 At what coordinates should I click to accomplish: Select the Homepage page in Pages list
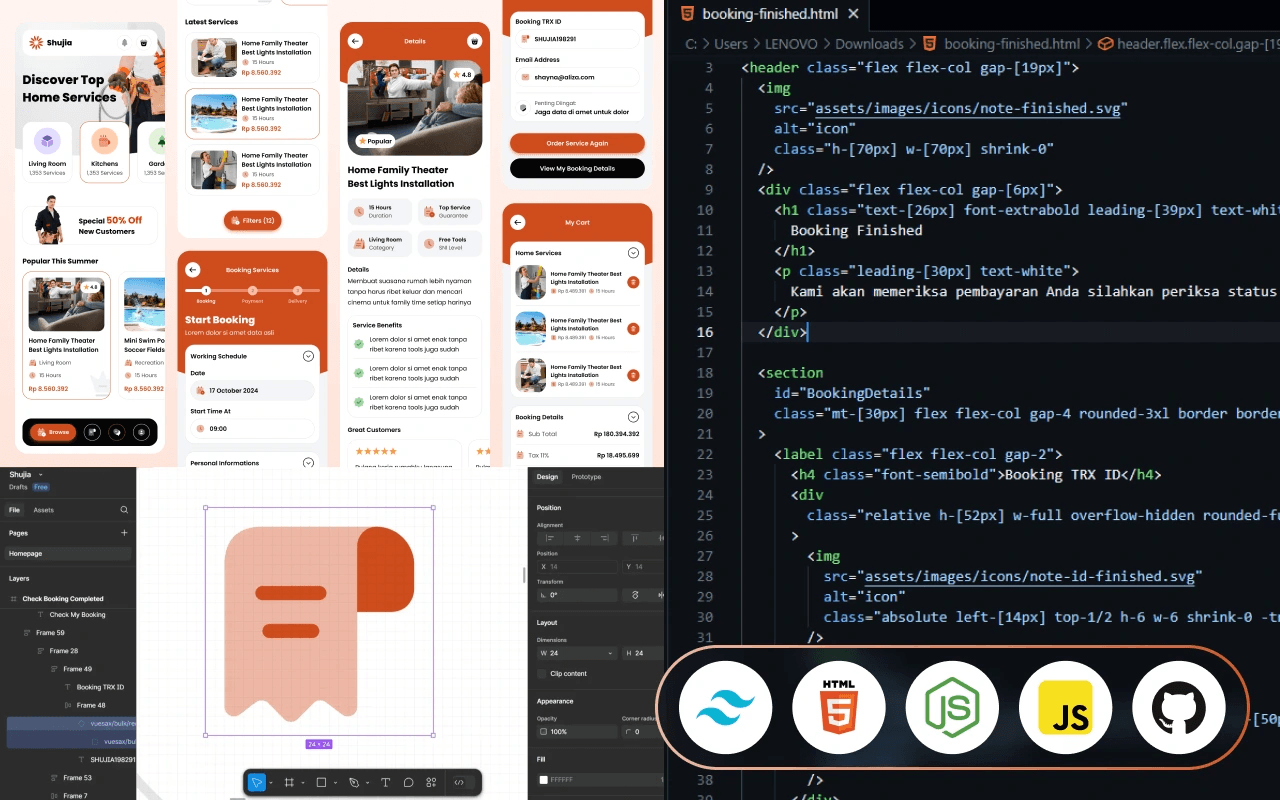(x=68, y=553)
